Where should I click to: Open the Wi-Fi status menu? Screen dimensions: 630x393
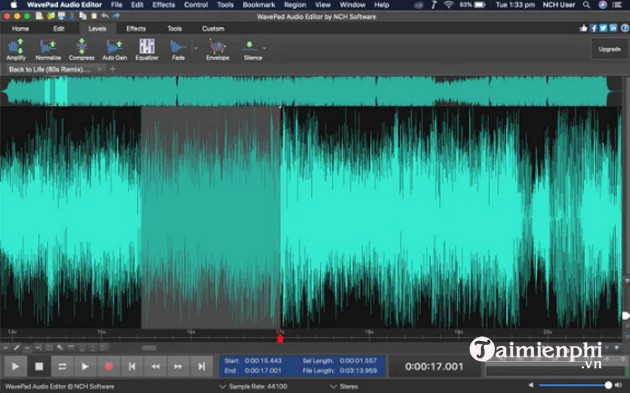coord(448,5)
